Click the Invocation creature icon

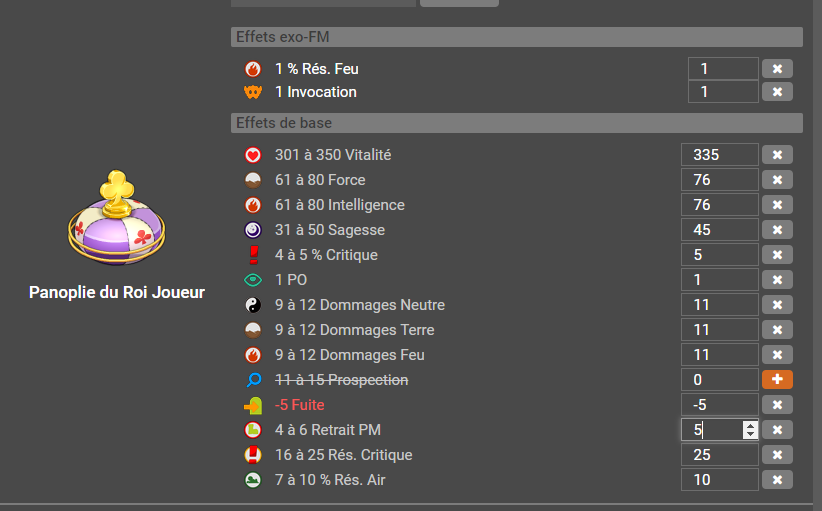[x=253, y=92]
